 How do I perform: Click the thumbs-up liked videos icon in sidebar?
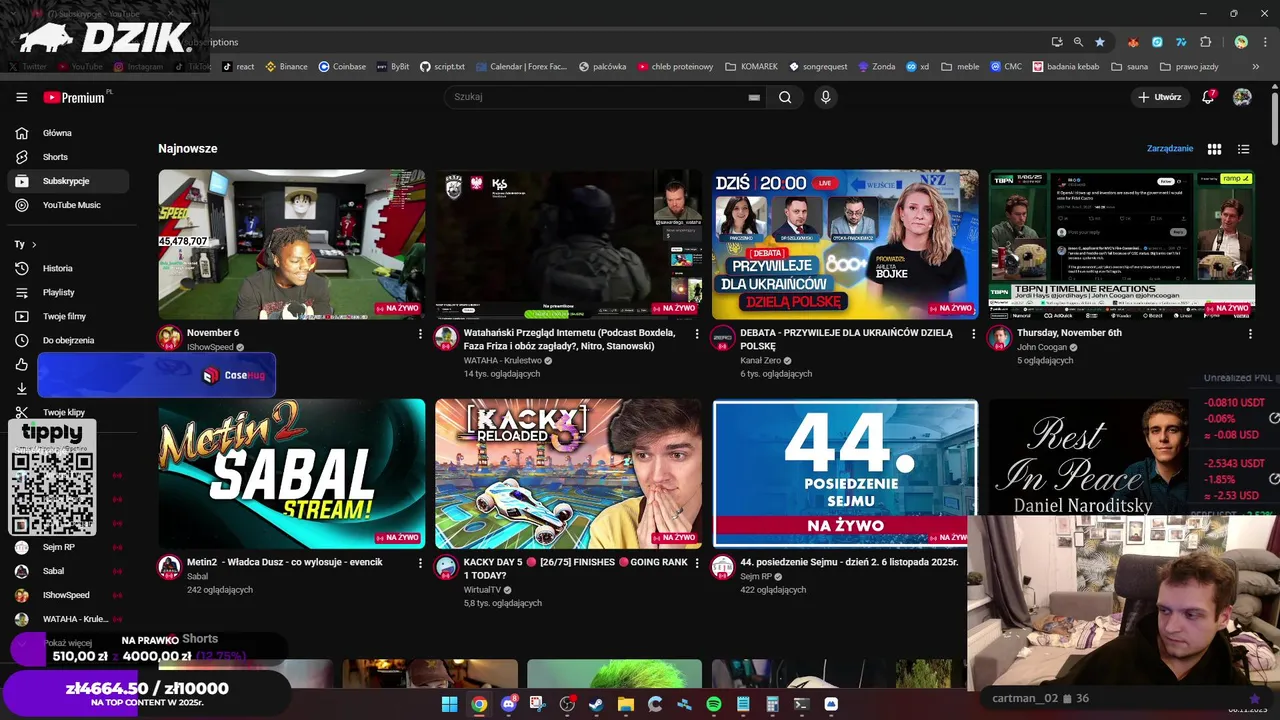click(x=22, y=364)
